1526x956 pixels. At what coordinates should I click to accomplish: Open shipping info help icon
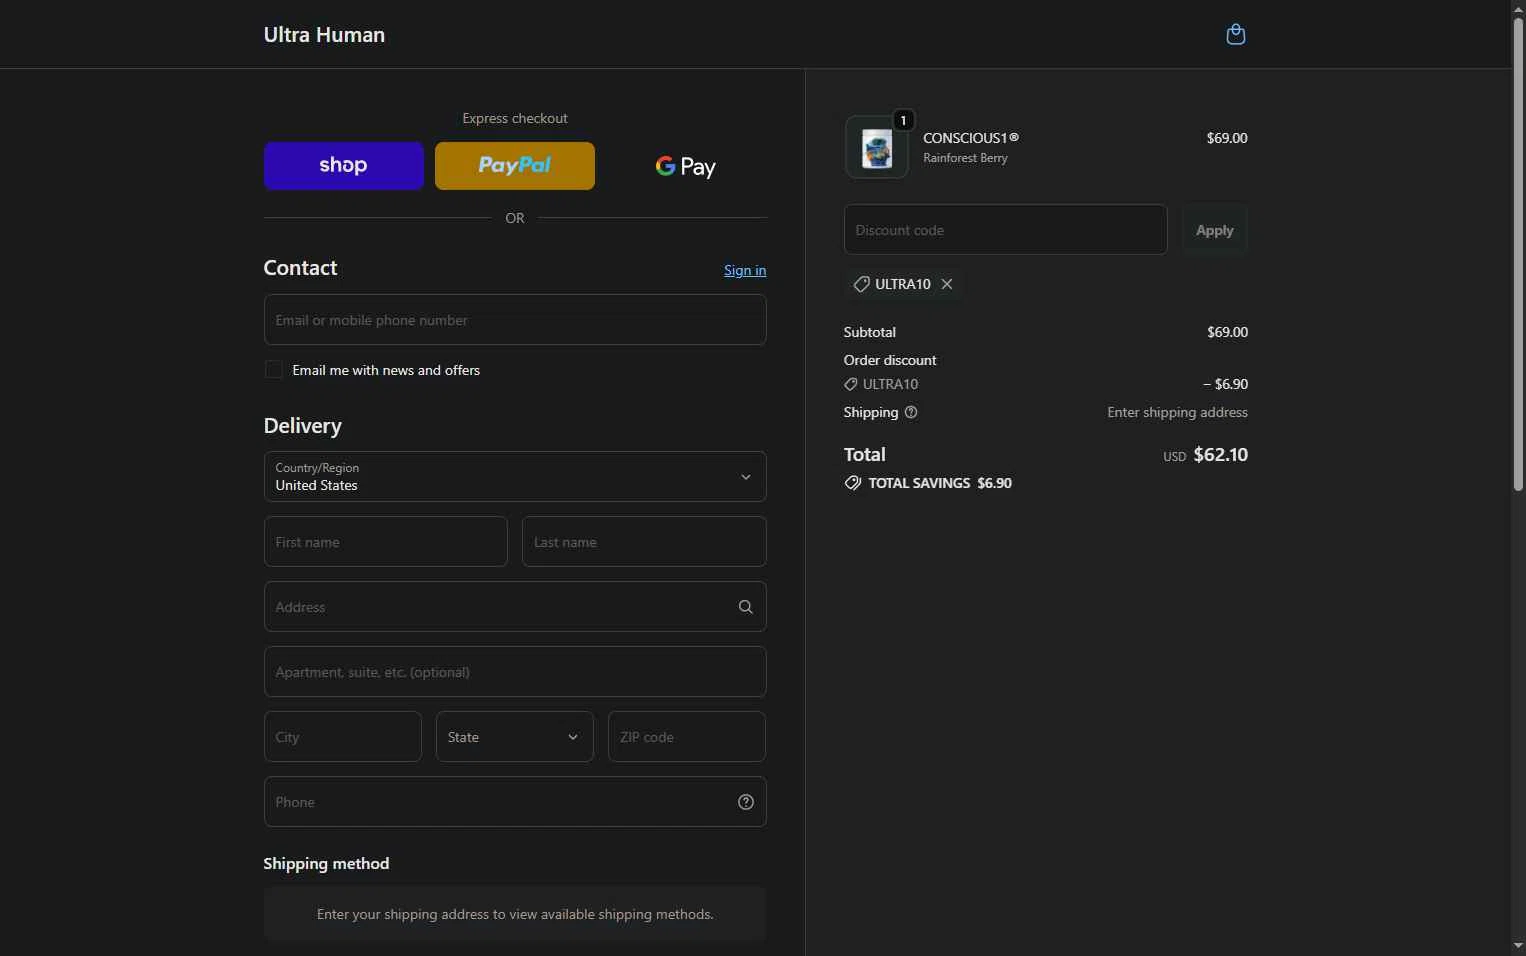point(911,412)
